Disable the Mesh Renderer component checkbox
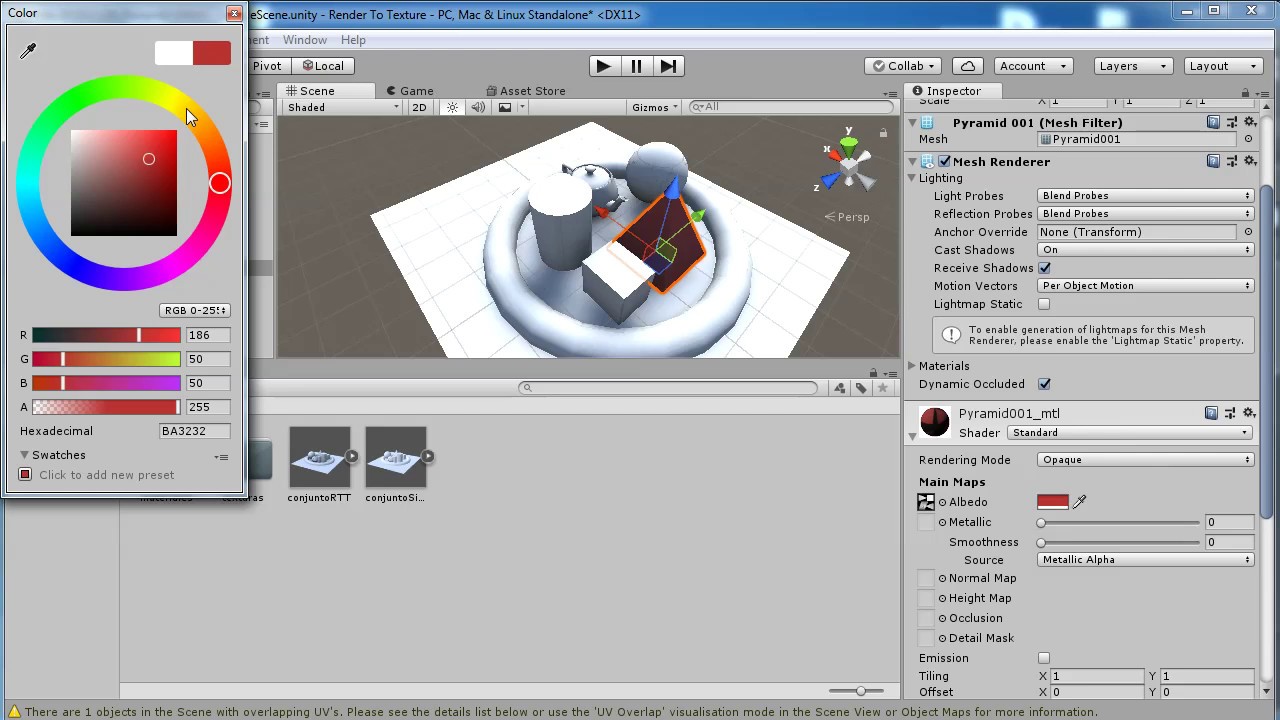Screen dimensions: 1280x720 pyautogui.click(x=944, y=161)
